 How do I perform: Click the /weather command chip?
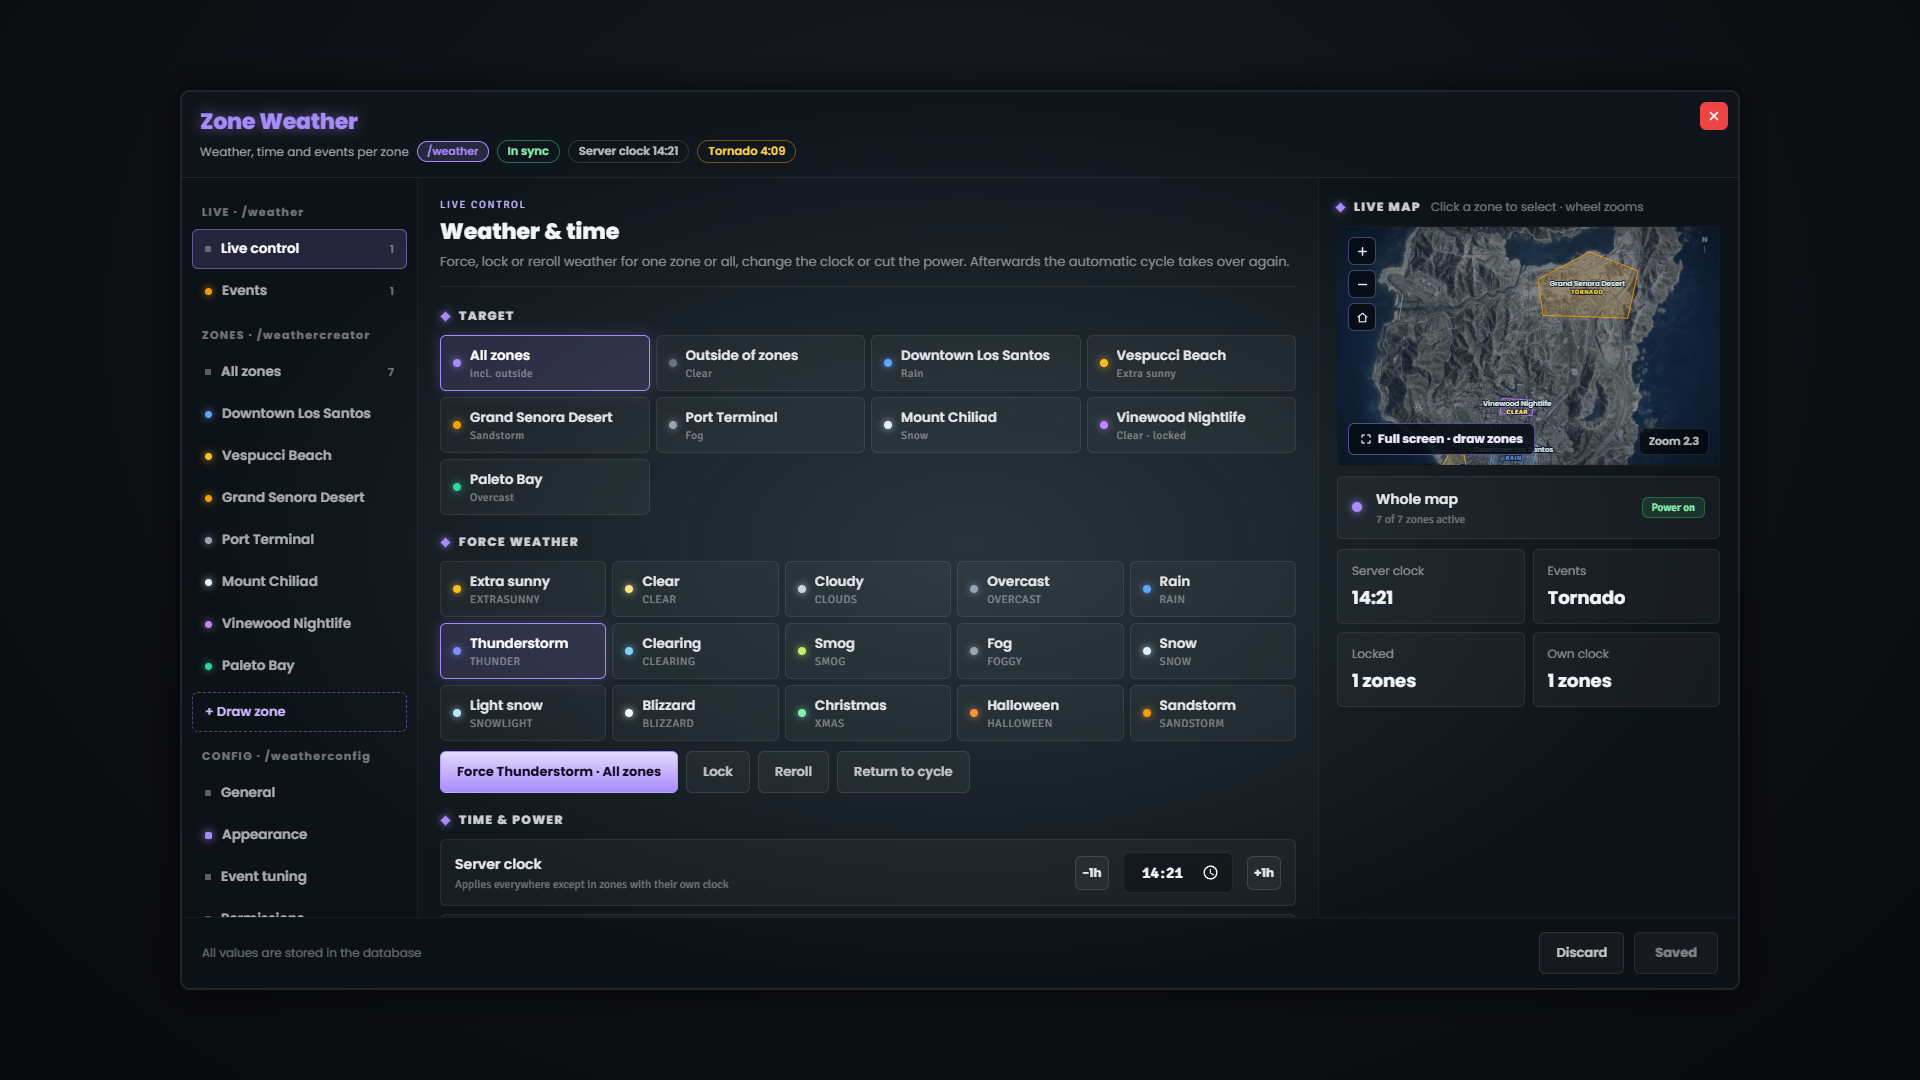pyautogui.click(x=453, y=152)
